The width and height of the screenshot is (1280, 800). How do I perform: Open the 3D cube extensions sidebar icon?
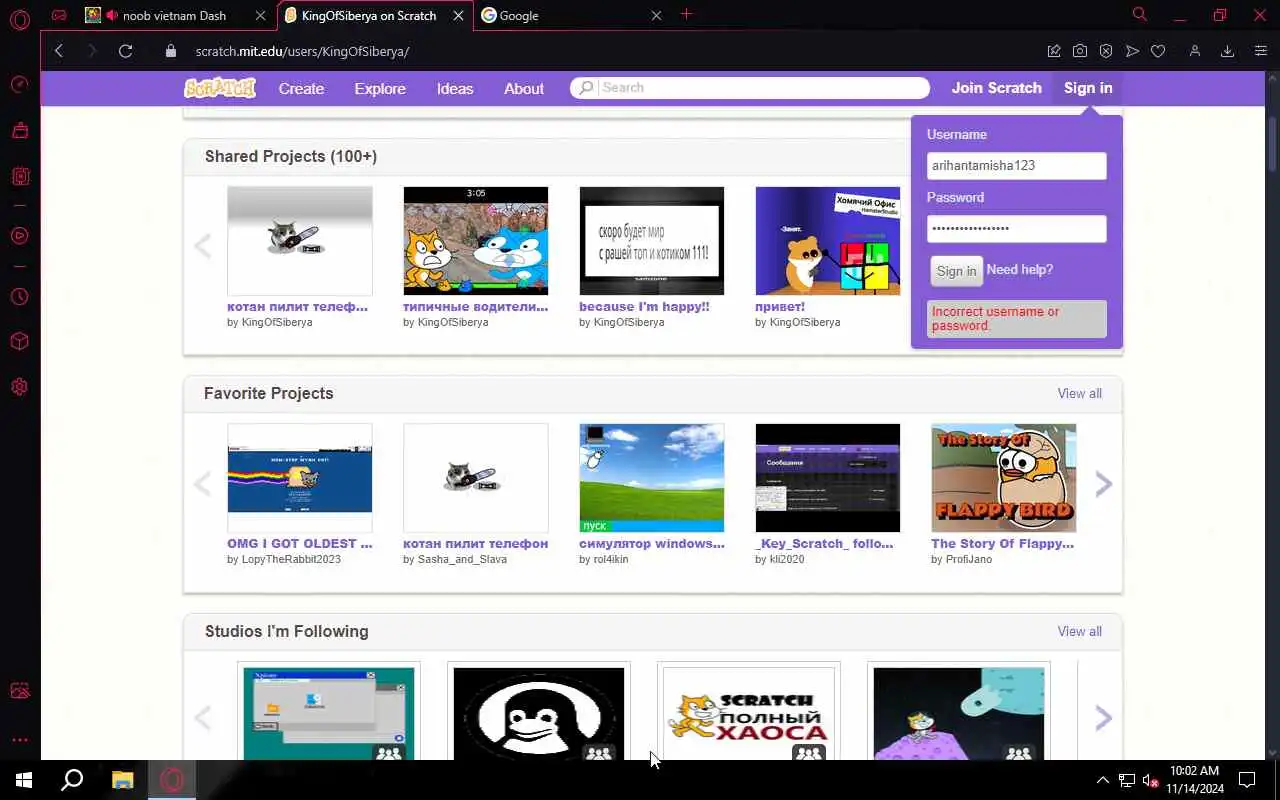(x=19, y=342)
